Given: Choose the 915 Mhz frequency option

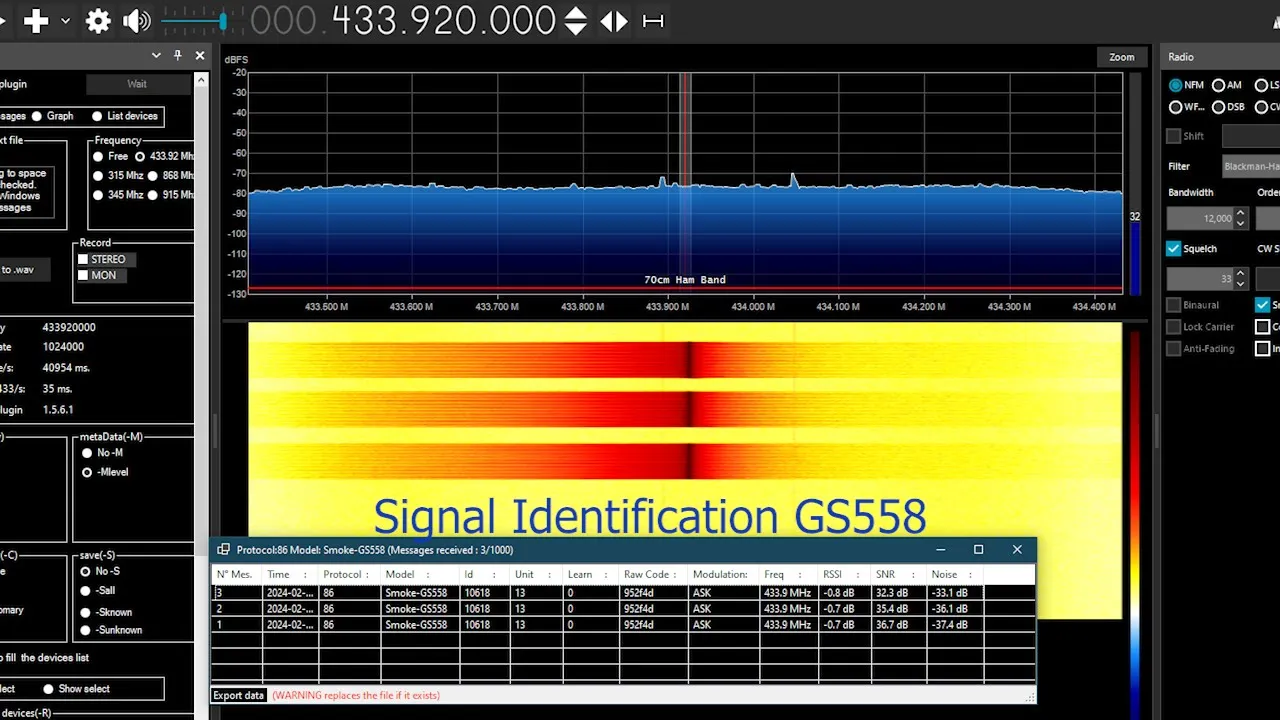Looking at the screenshot, I should [x=153, y=195].
